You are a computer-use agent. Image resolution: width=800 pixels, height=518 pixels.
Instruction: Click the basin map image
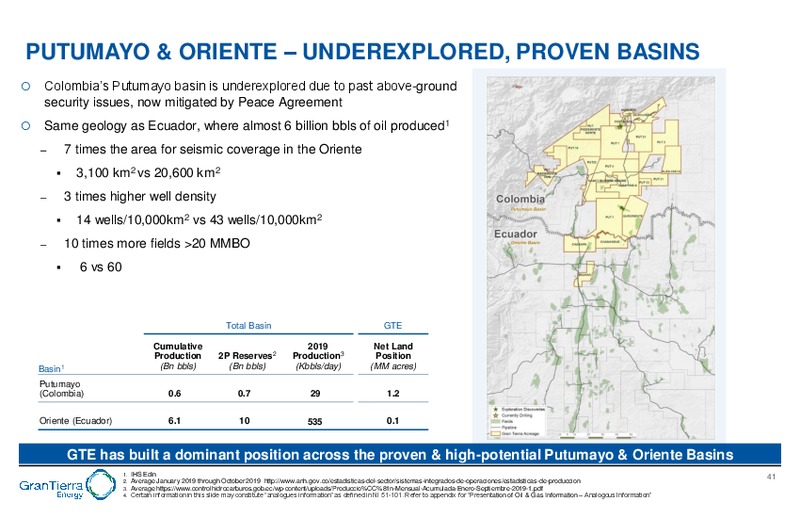pos(600,257)
